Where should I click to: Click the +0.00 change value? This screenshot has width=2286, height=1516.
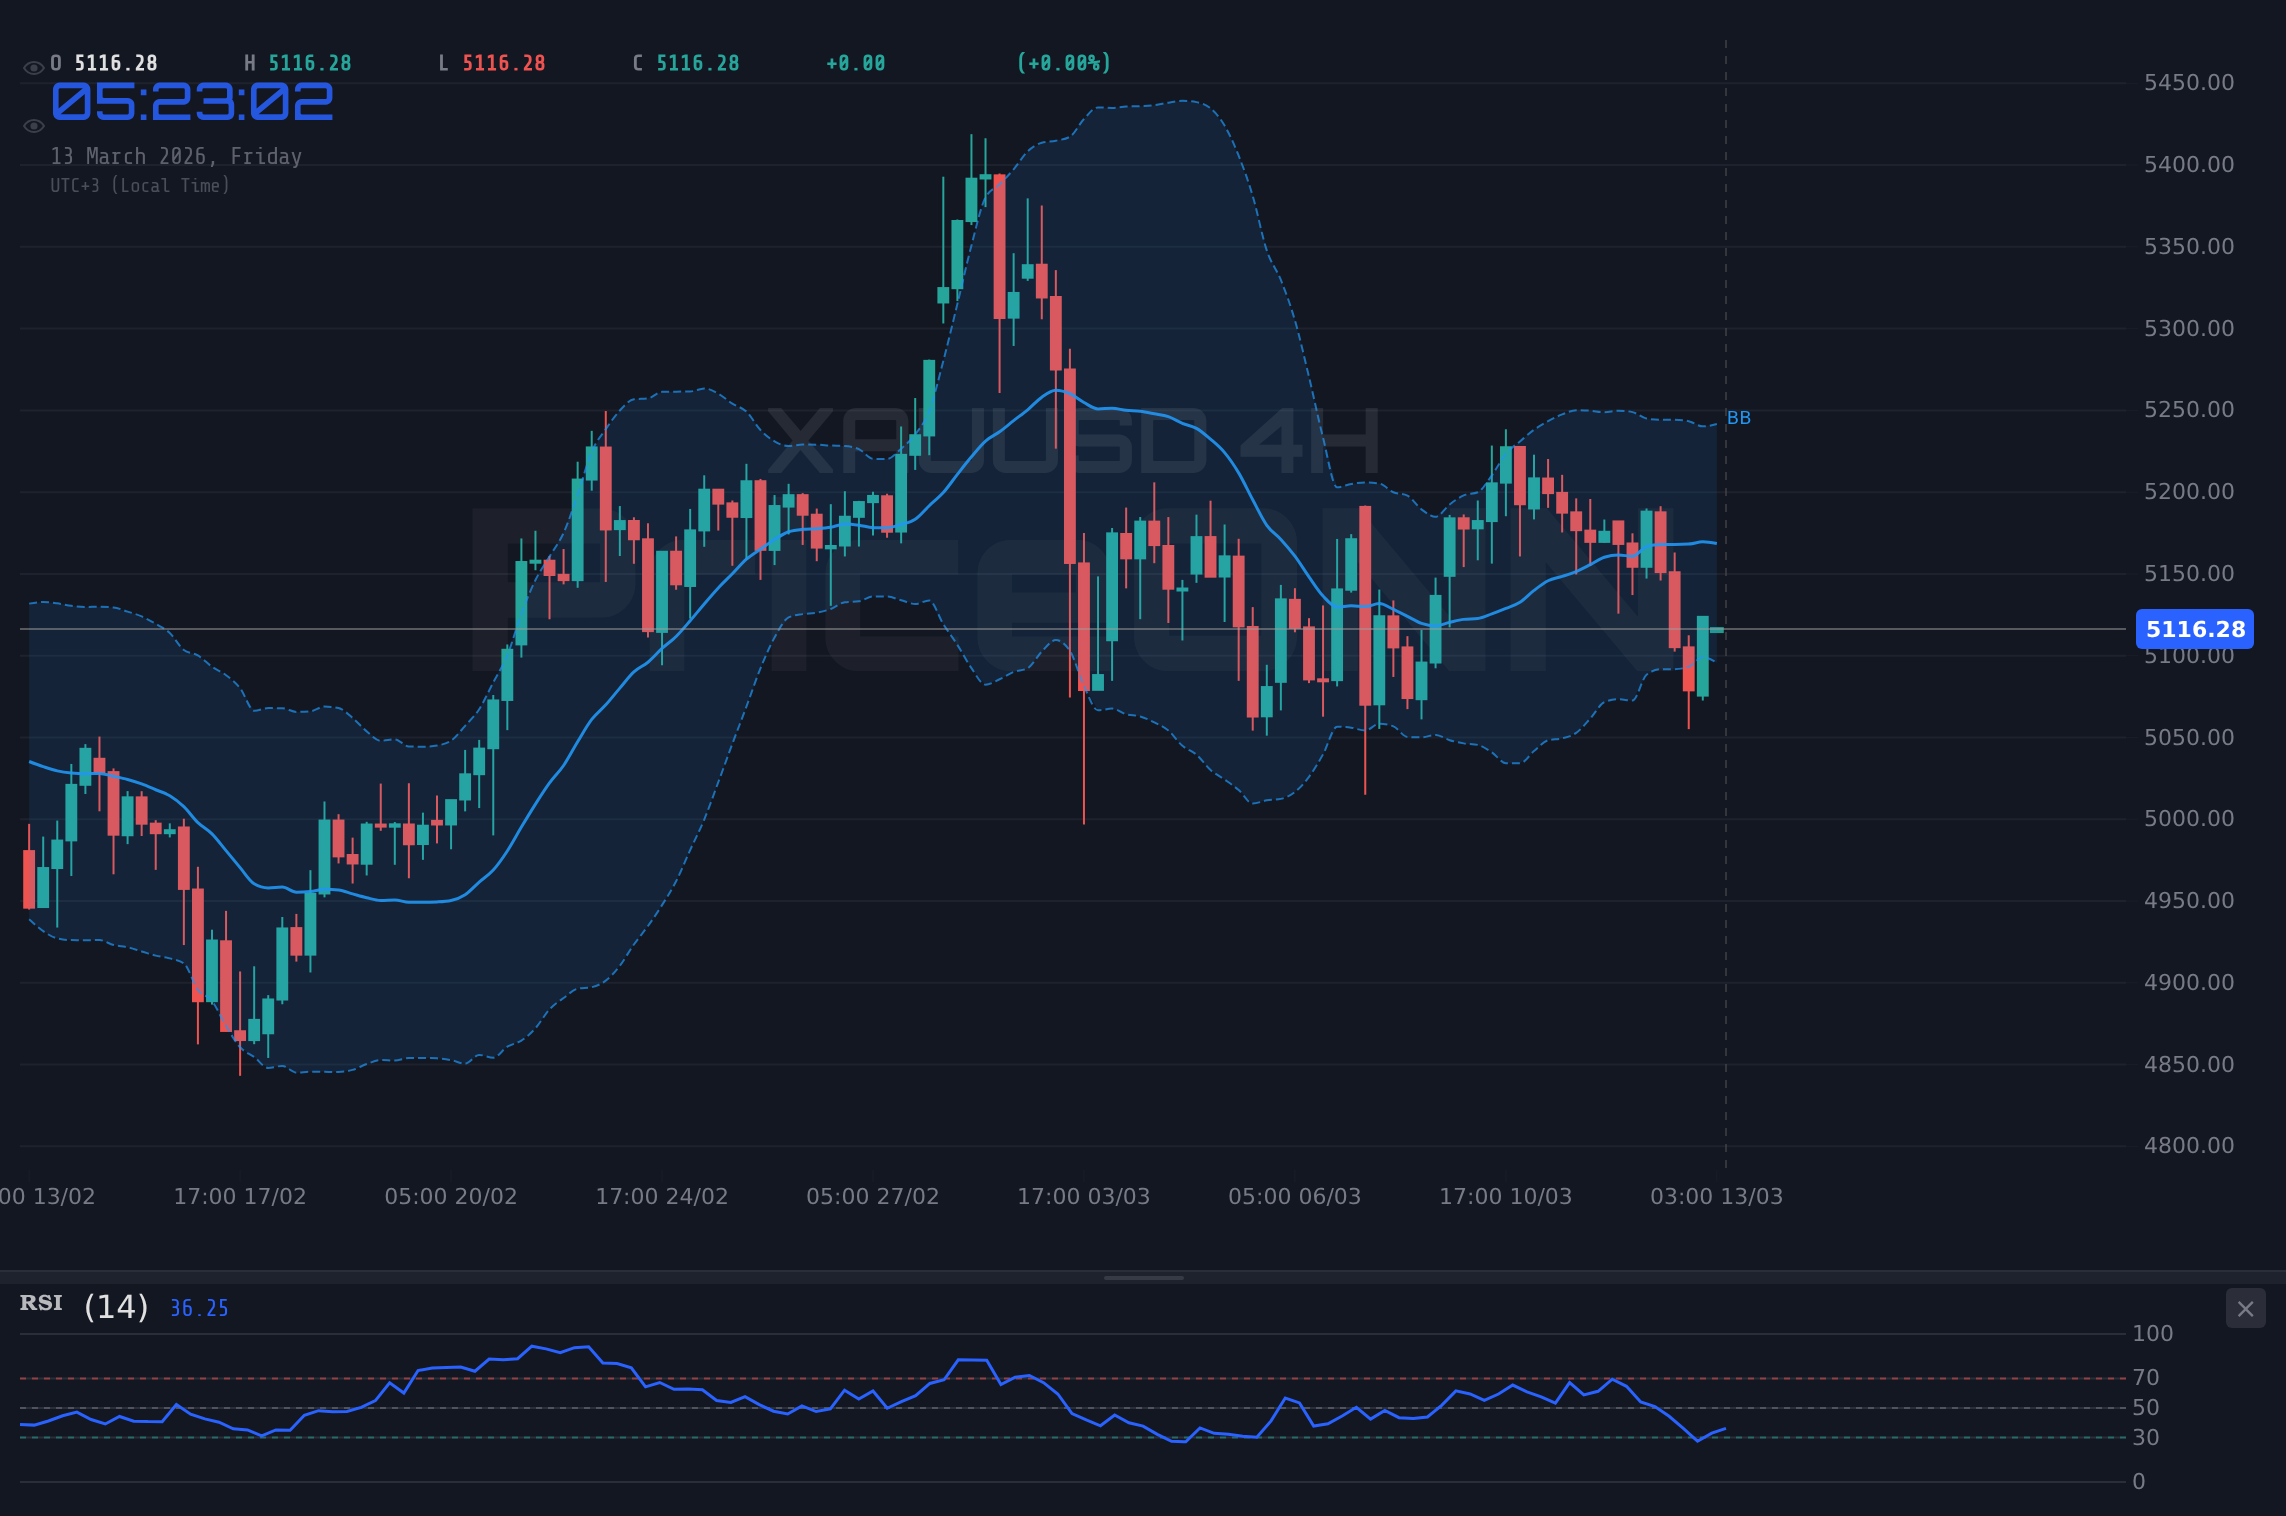(856, 63)
